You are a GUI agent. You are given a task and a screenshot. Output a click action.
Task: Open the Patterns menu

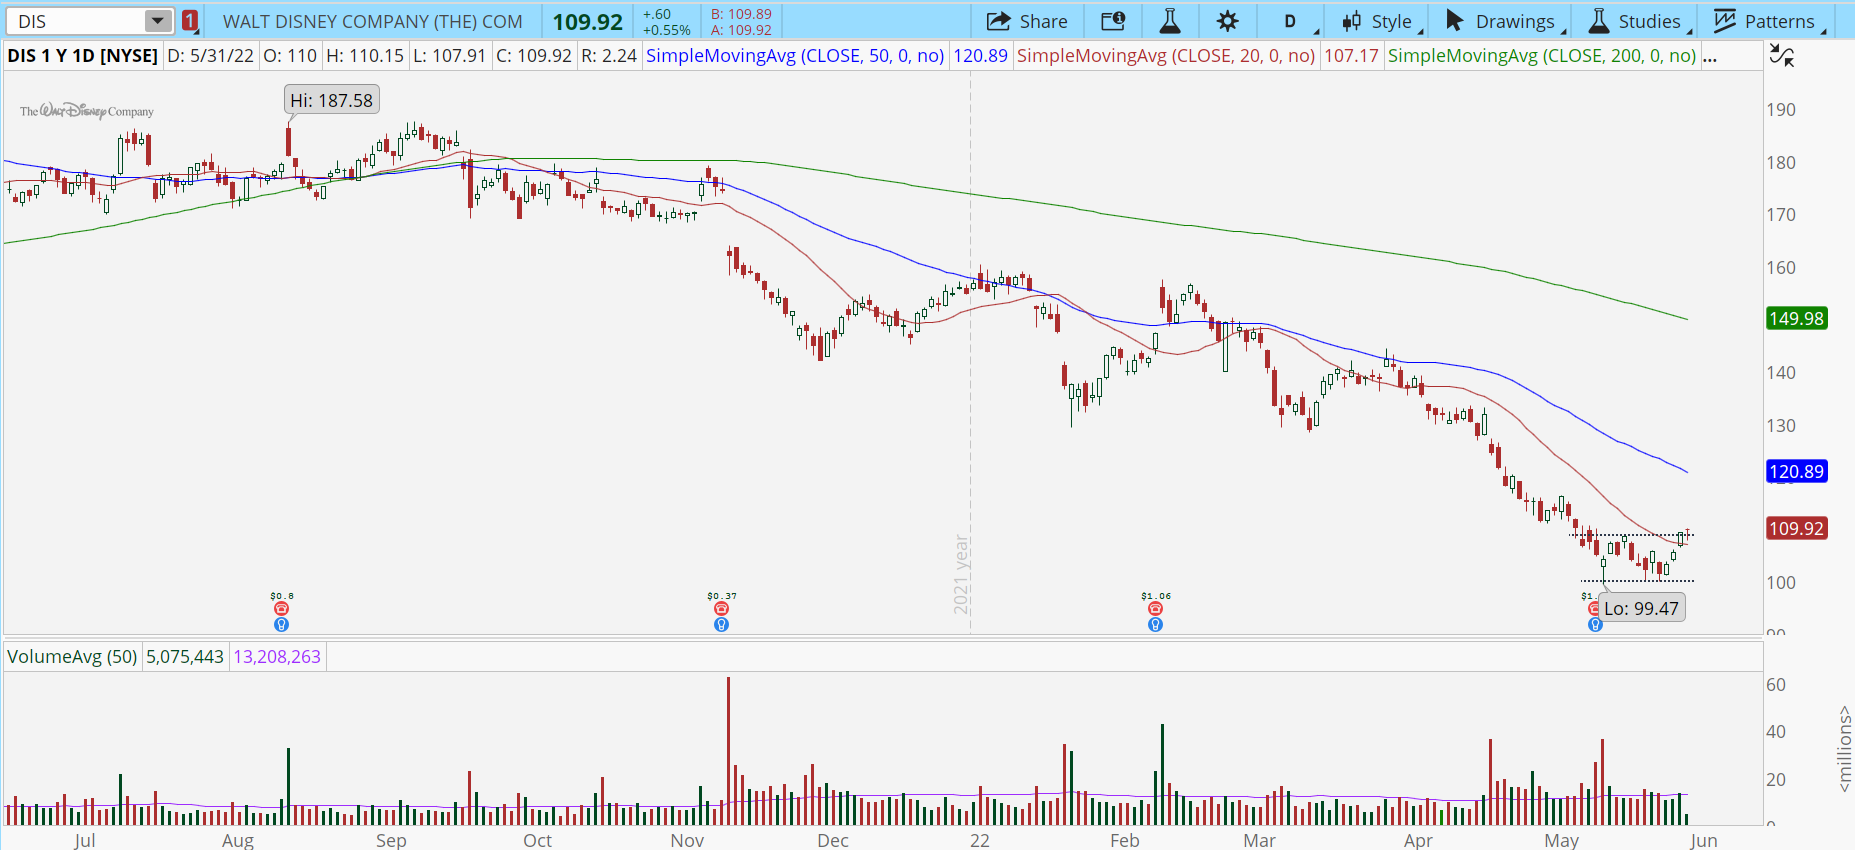pos(1768,21)
